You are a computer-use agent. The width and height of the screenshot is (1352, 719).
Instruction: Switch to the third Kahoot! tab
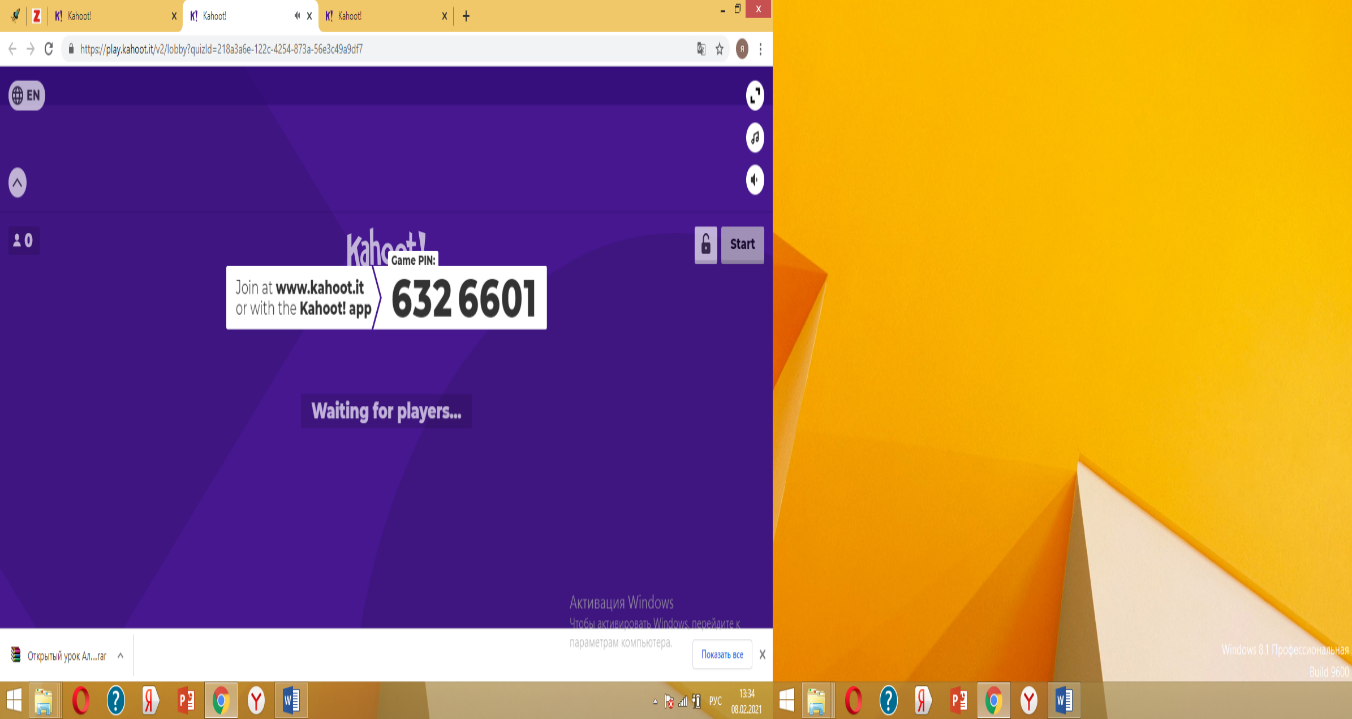point(385,16)
